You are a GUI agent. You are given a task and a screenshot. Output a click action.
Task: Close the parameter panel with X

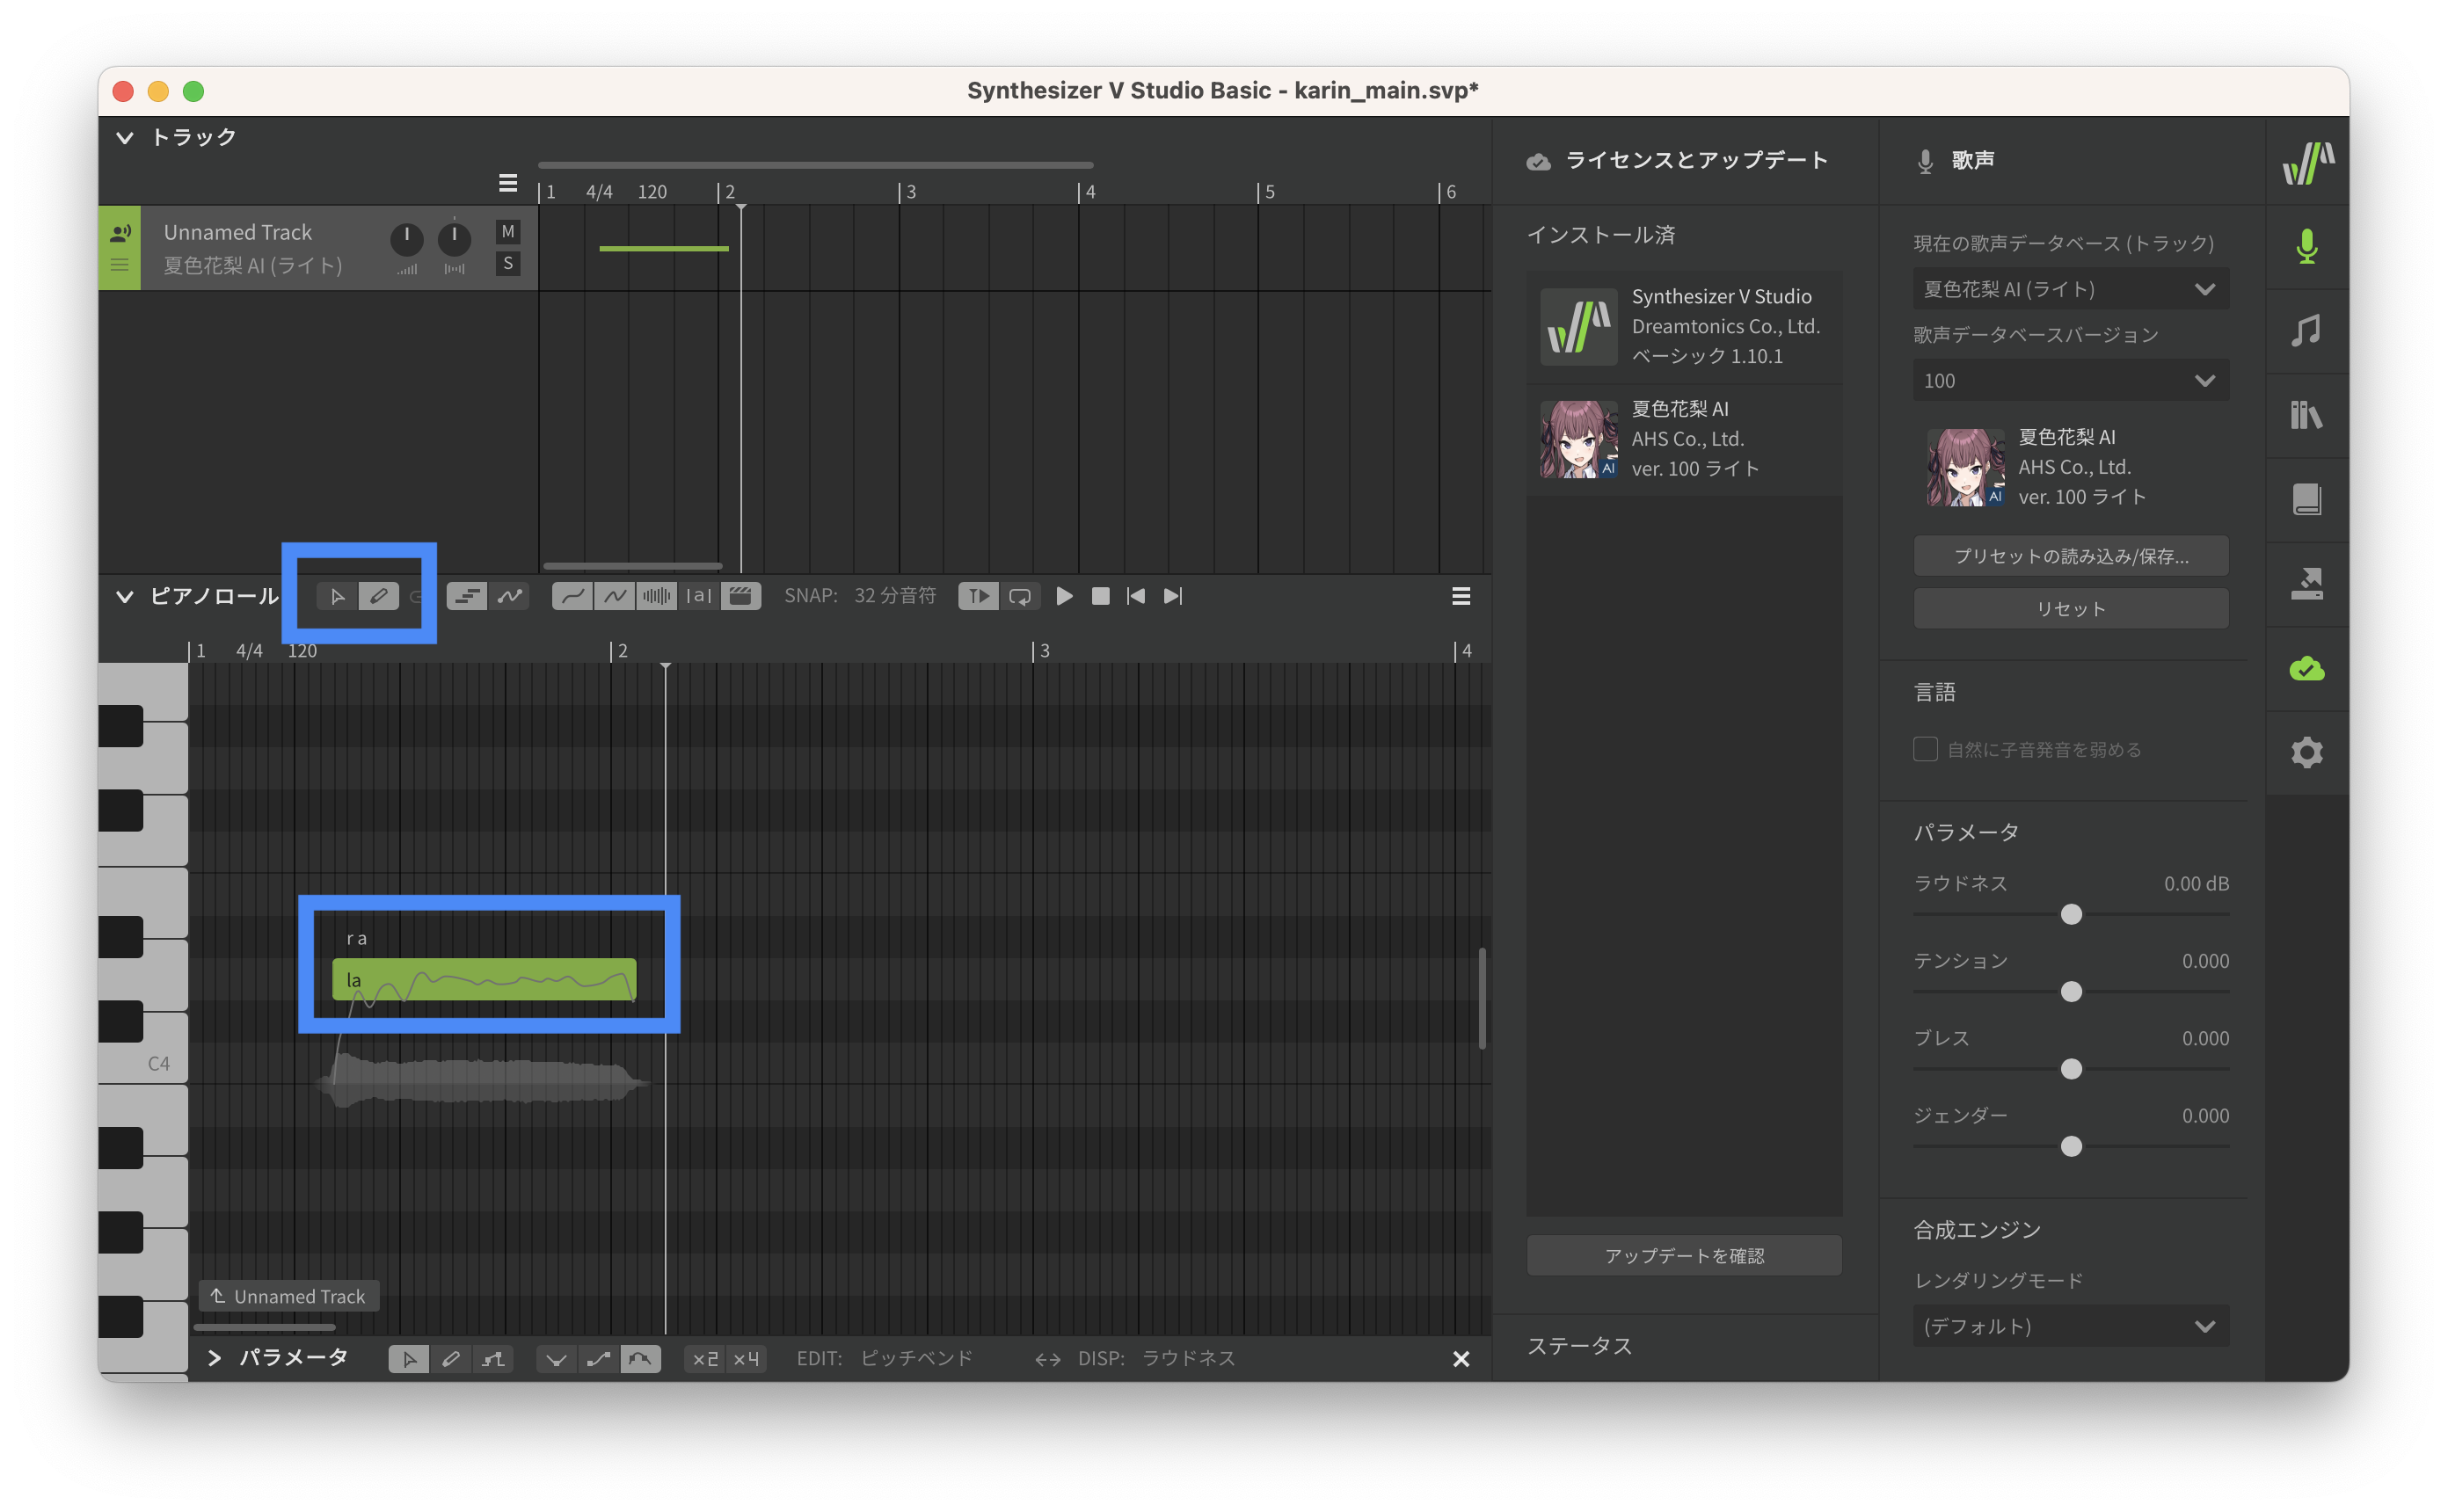pyautogui.click(x=1461, y=1359)
